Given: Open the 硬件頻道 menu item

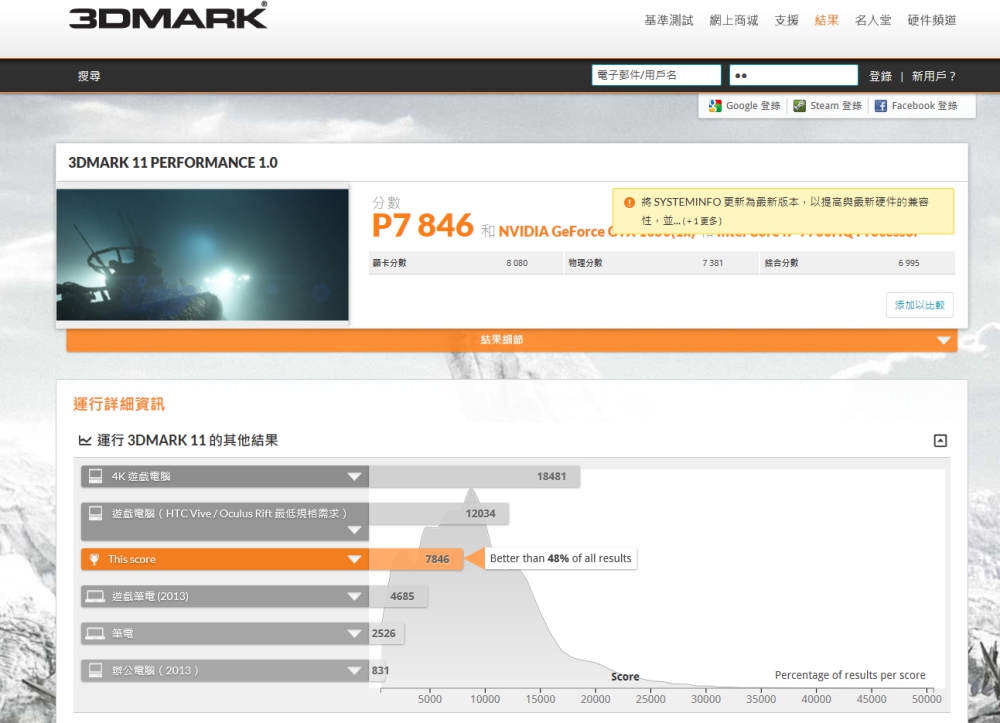Looking at the screenshot, I should pyautogui.click(x=932, y=20).
